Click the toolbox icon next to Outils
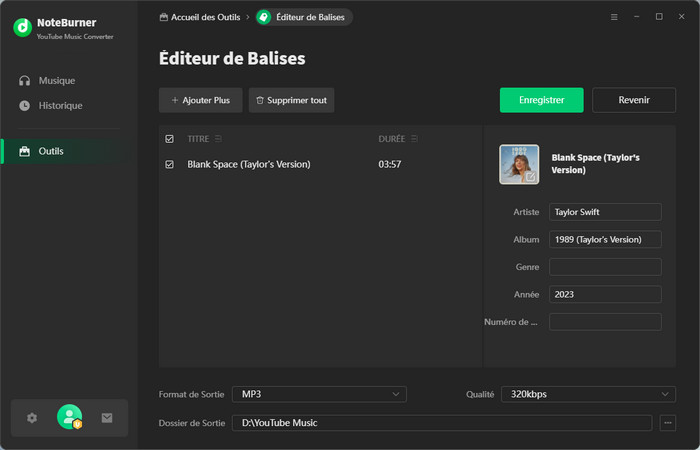This screenshot has width=700, height=450. click(x=25, y=151)
